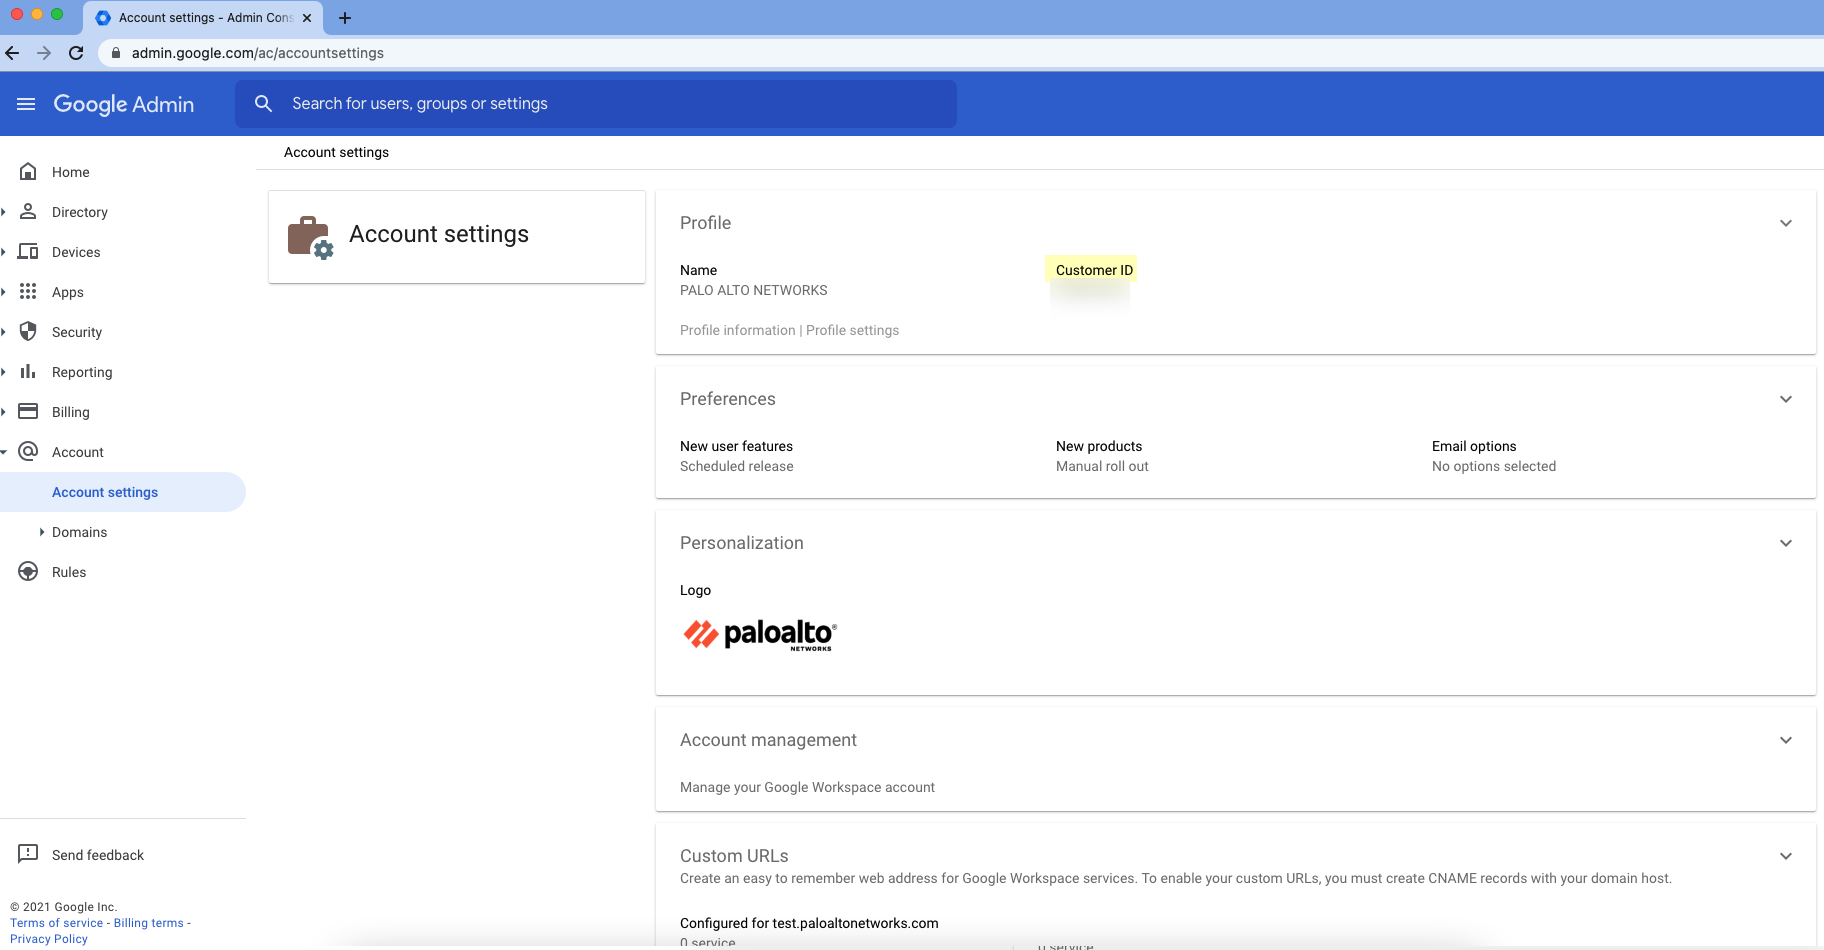Click the Security shield icon
This screenshot has height=950, width=1824.
pos(28,331)
